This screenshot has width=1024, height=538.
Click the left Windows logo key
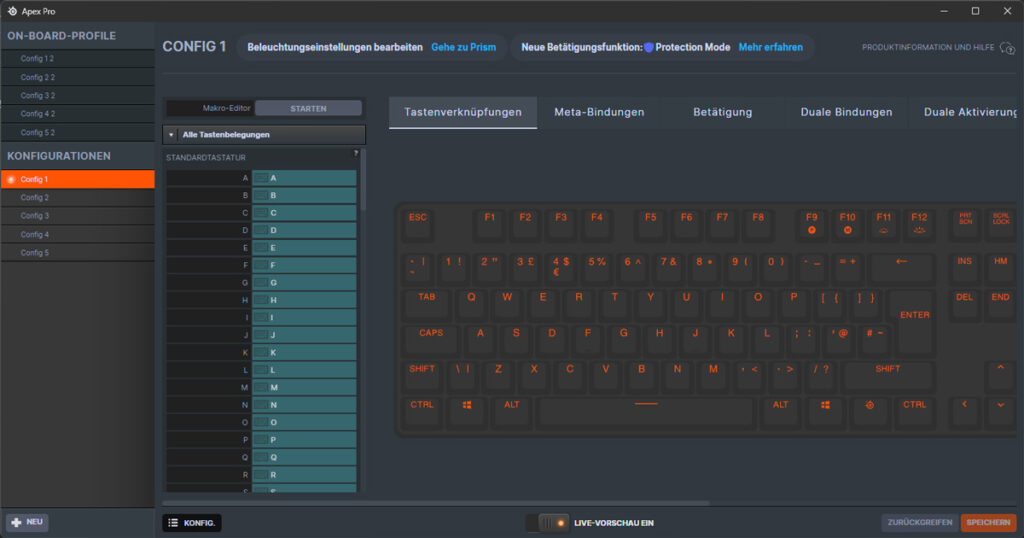pos(467,411)
